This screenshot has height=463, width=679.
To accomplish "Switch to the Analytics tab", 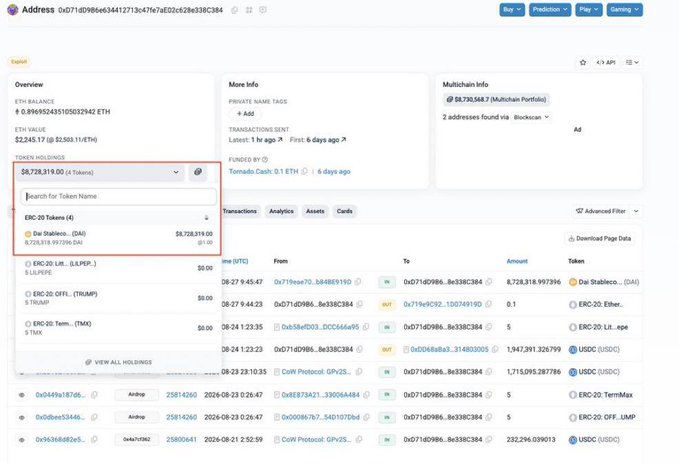I will tap(281, 211).
